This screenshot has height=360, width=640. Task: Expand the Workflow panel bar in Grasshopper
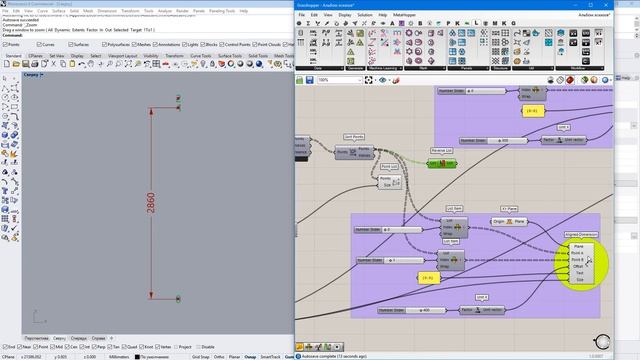tap(579, 68)
